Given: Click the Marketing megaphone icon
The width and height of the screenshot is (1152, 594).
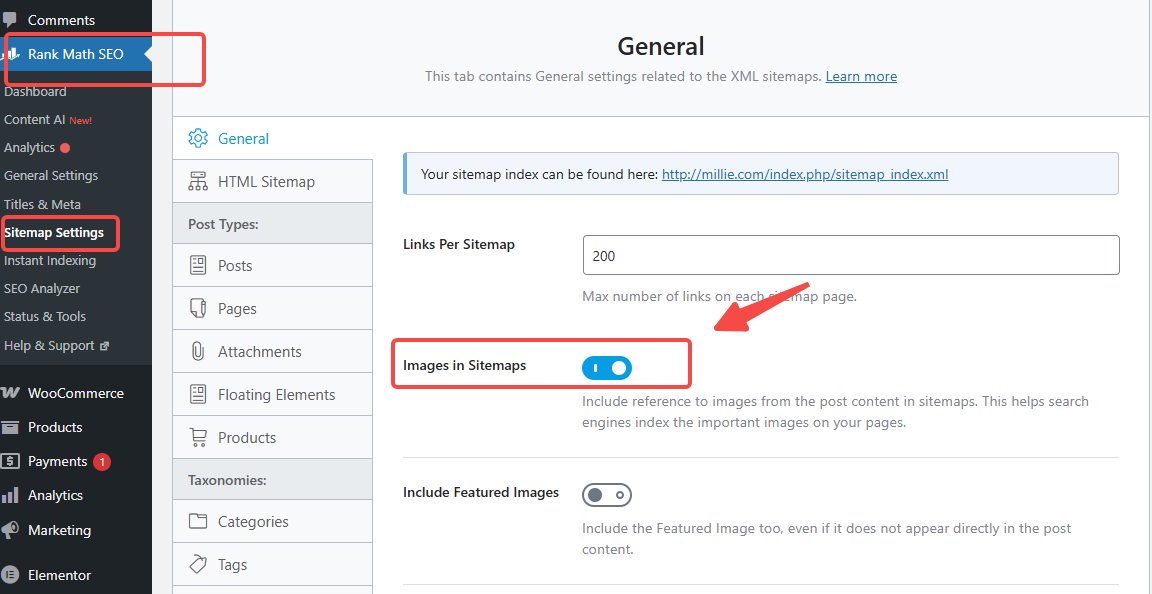Looking at the screenshot, I should (11, 530).
